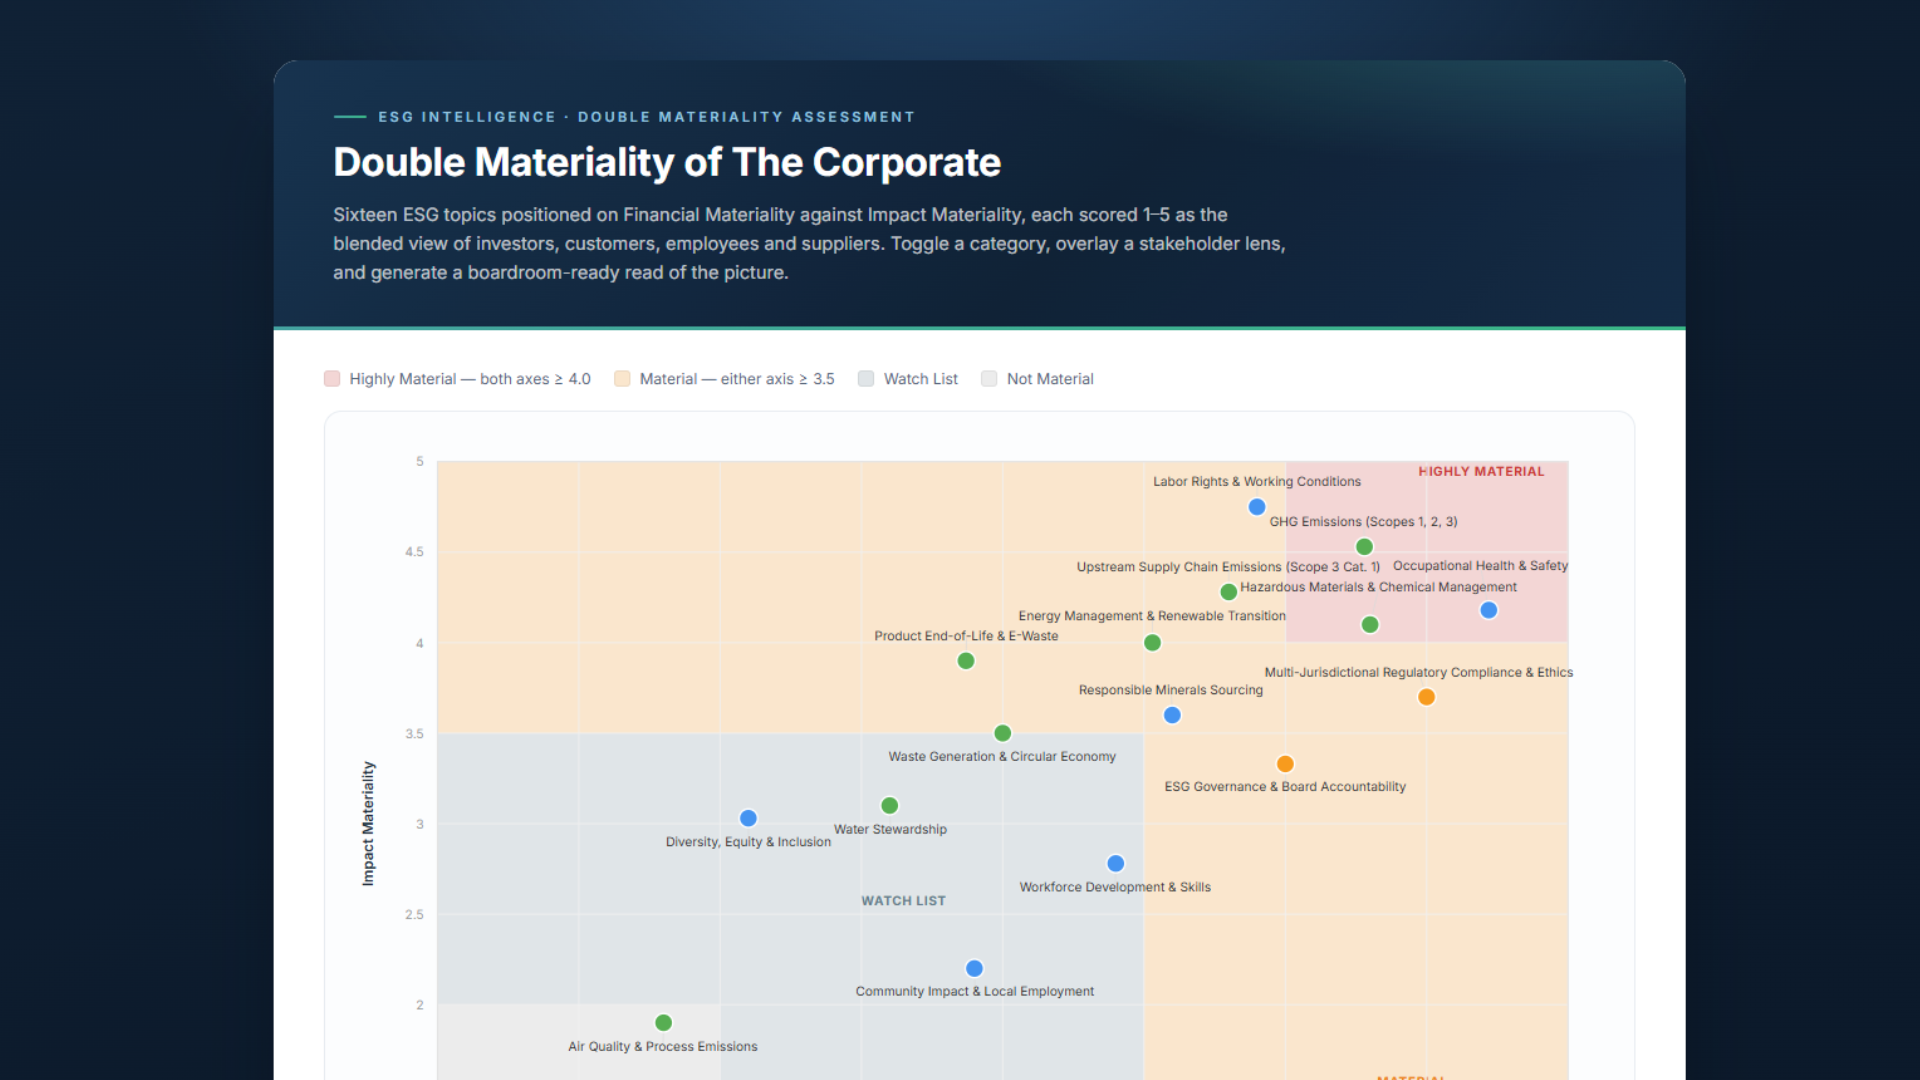Click the Highly Material pink legend swatch
Image resolution: width=1920 pixels, height=1080 pixels.
[x=332, y=379]
